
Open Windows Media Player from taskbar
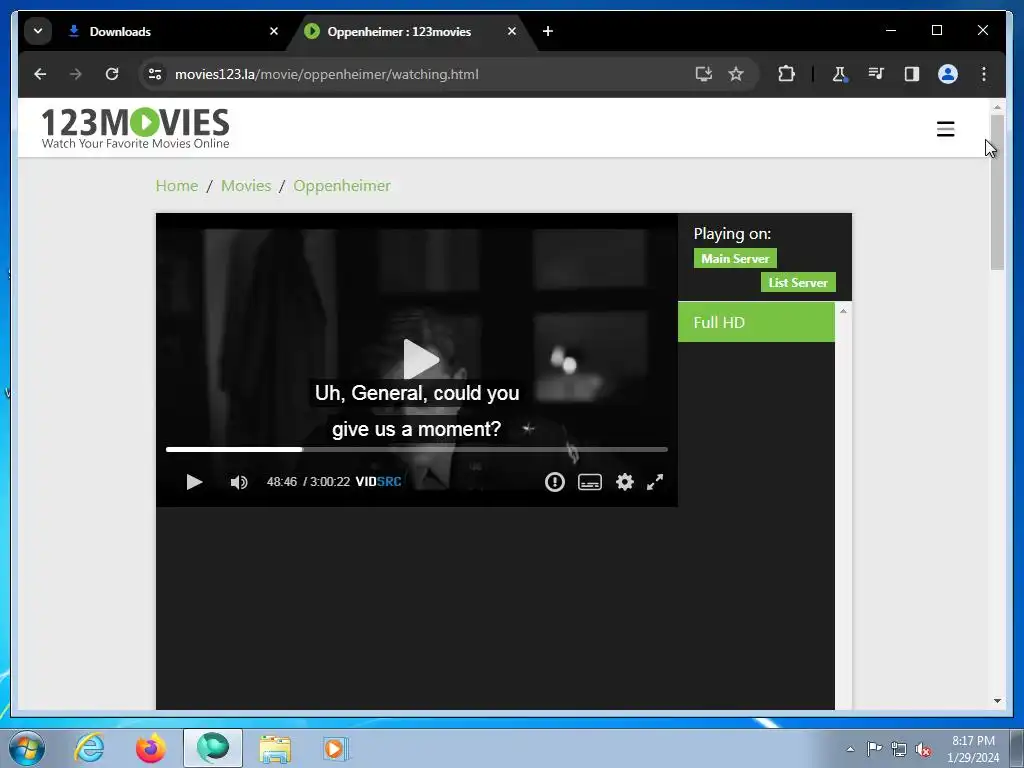[x=336, y=748]
